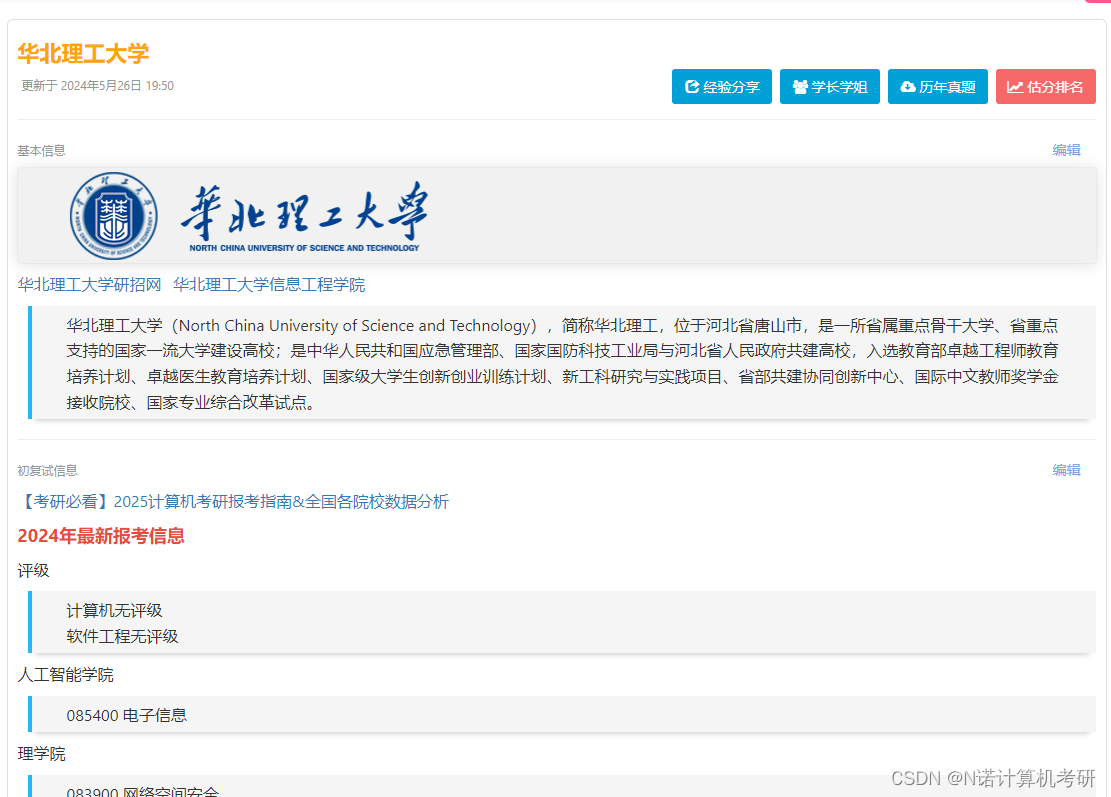Click the 初复试信息 section label
The height and width of the screenshot is (797, 1111).
47,470
